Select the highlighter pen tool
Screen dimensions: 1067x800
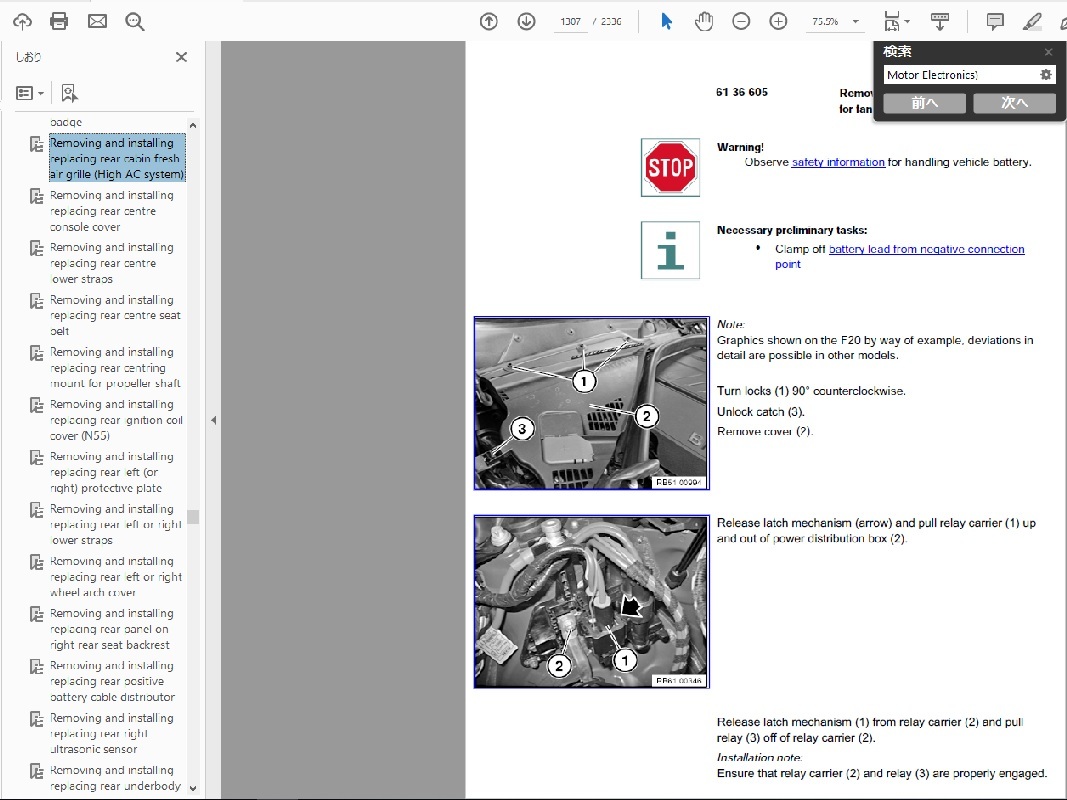(x=1032, y=22)
